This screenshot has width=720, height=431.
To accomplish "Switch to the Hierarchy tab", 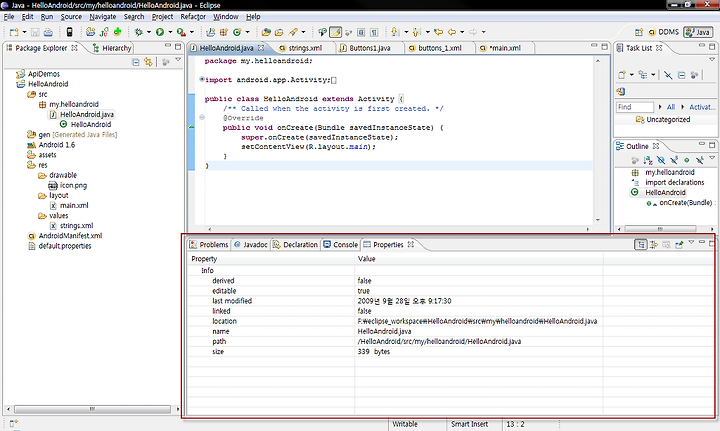I will coord(112,48).
